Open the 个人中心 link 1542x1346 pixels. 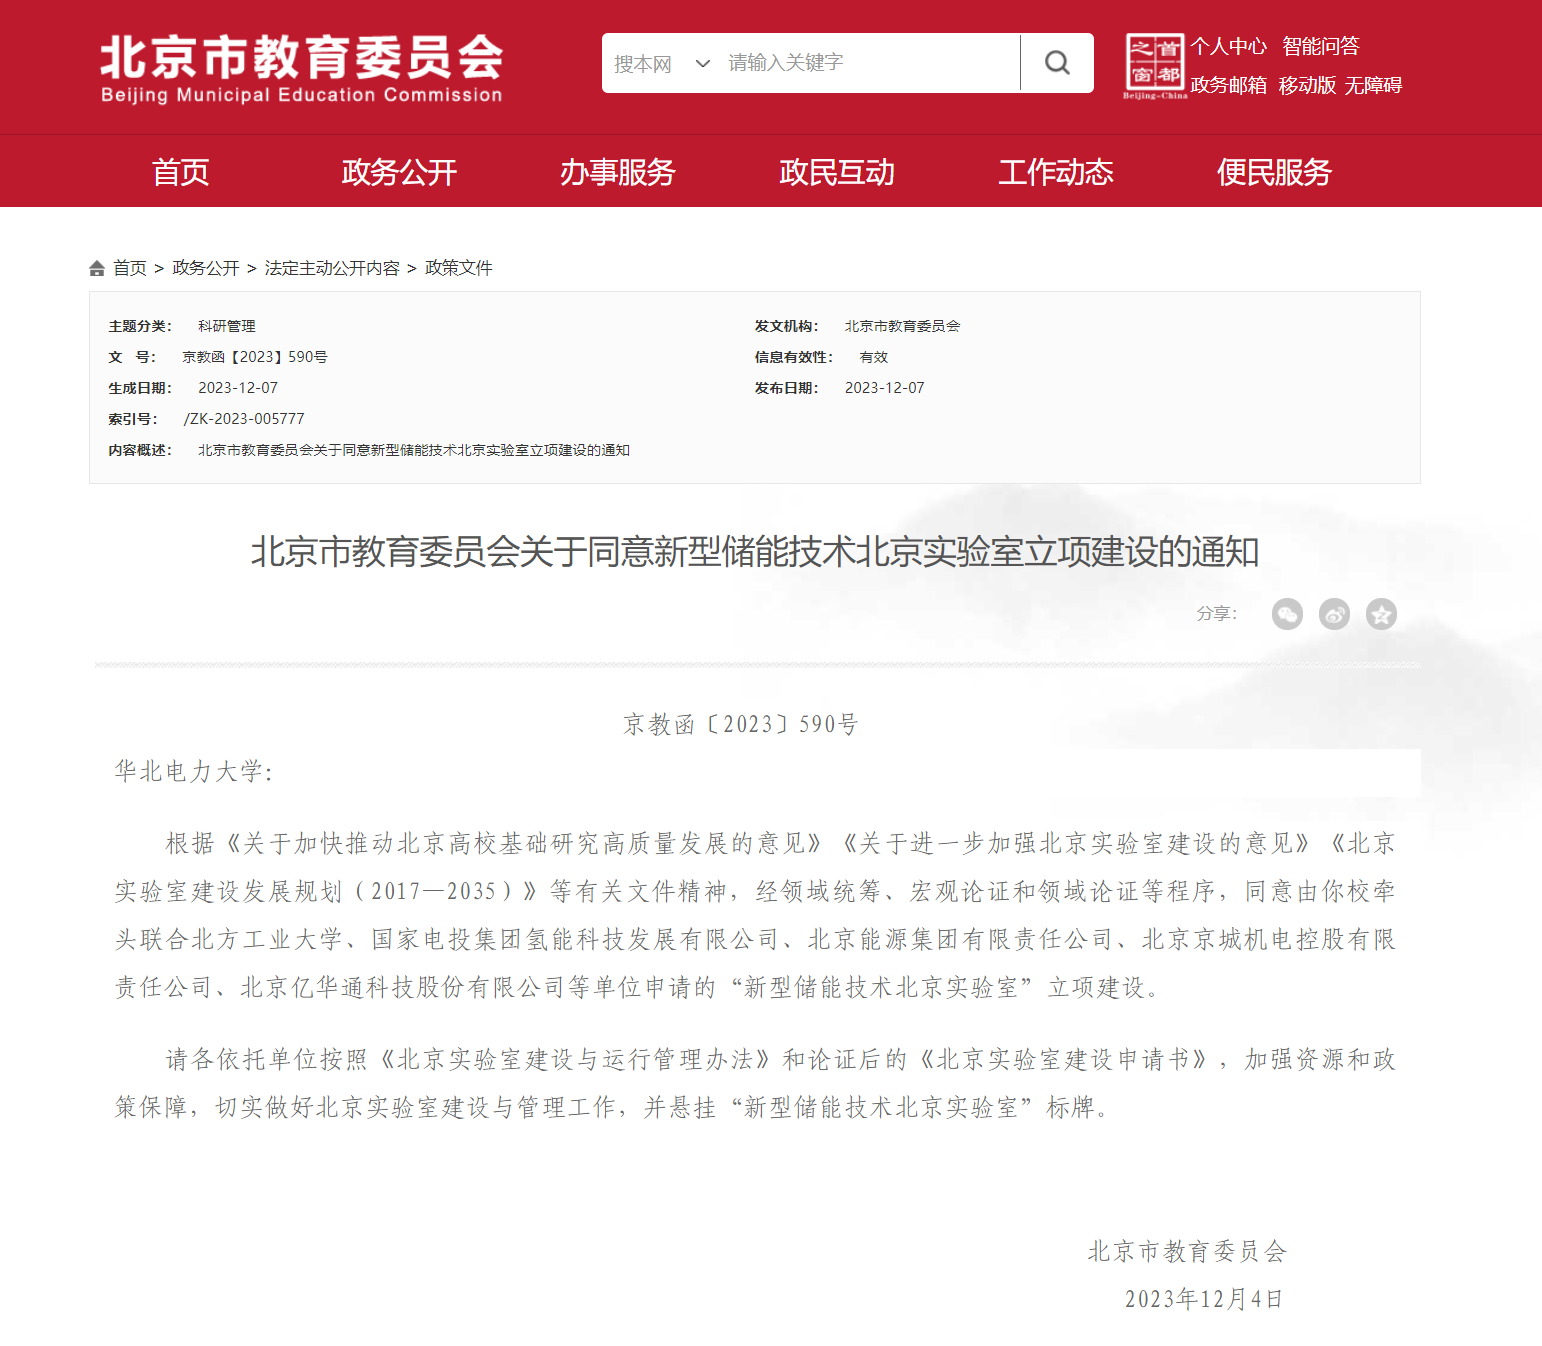click(x=1228, y=46)
